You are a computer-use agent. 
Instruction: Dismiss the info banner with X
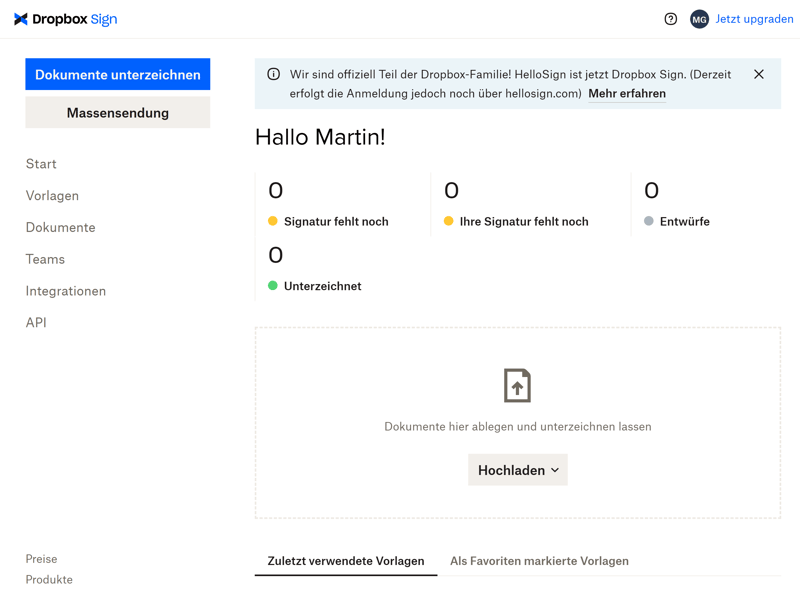(x=759, y=74)
